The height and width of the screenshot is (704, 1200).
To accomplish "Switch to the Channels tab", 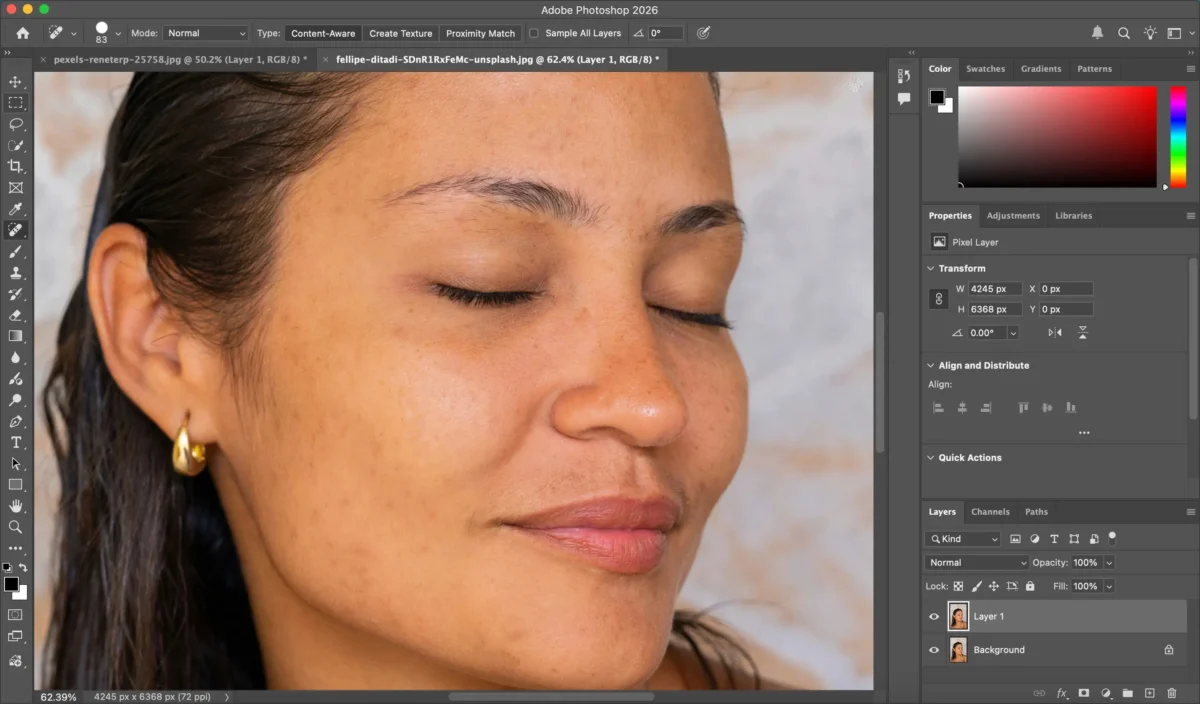I will pyautogui.click(x=990, y=511).
